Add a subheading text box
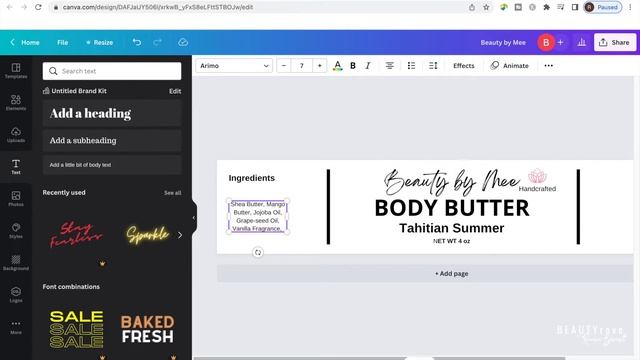The height and width of the screenshot is (360, 640). tap(112, 140)
